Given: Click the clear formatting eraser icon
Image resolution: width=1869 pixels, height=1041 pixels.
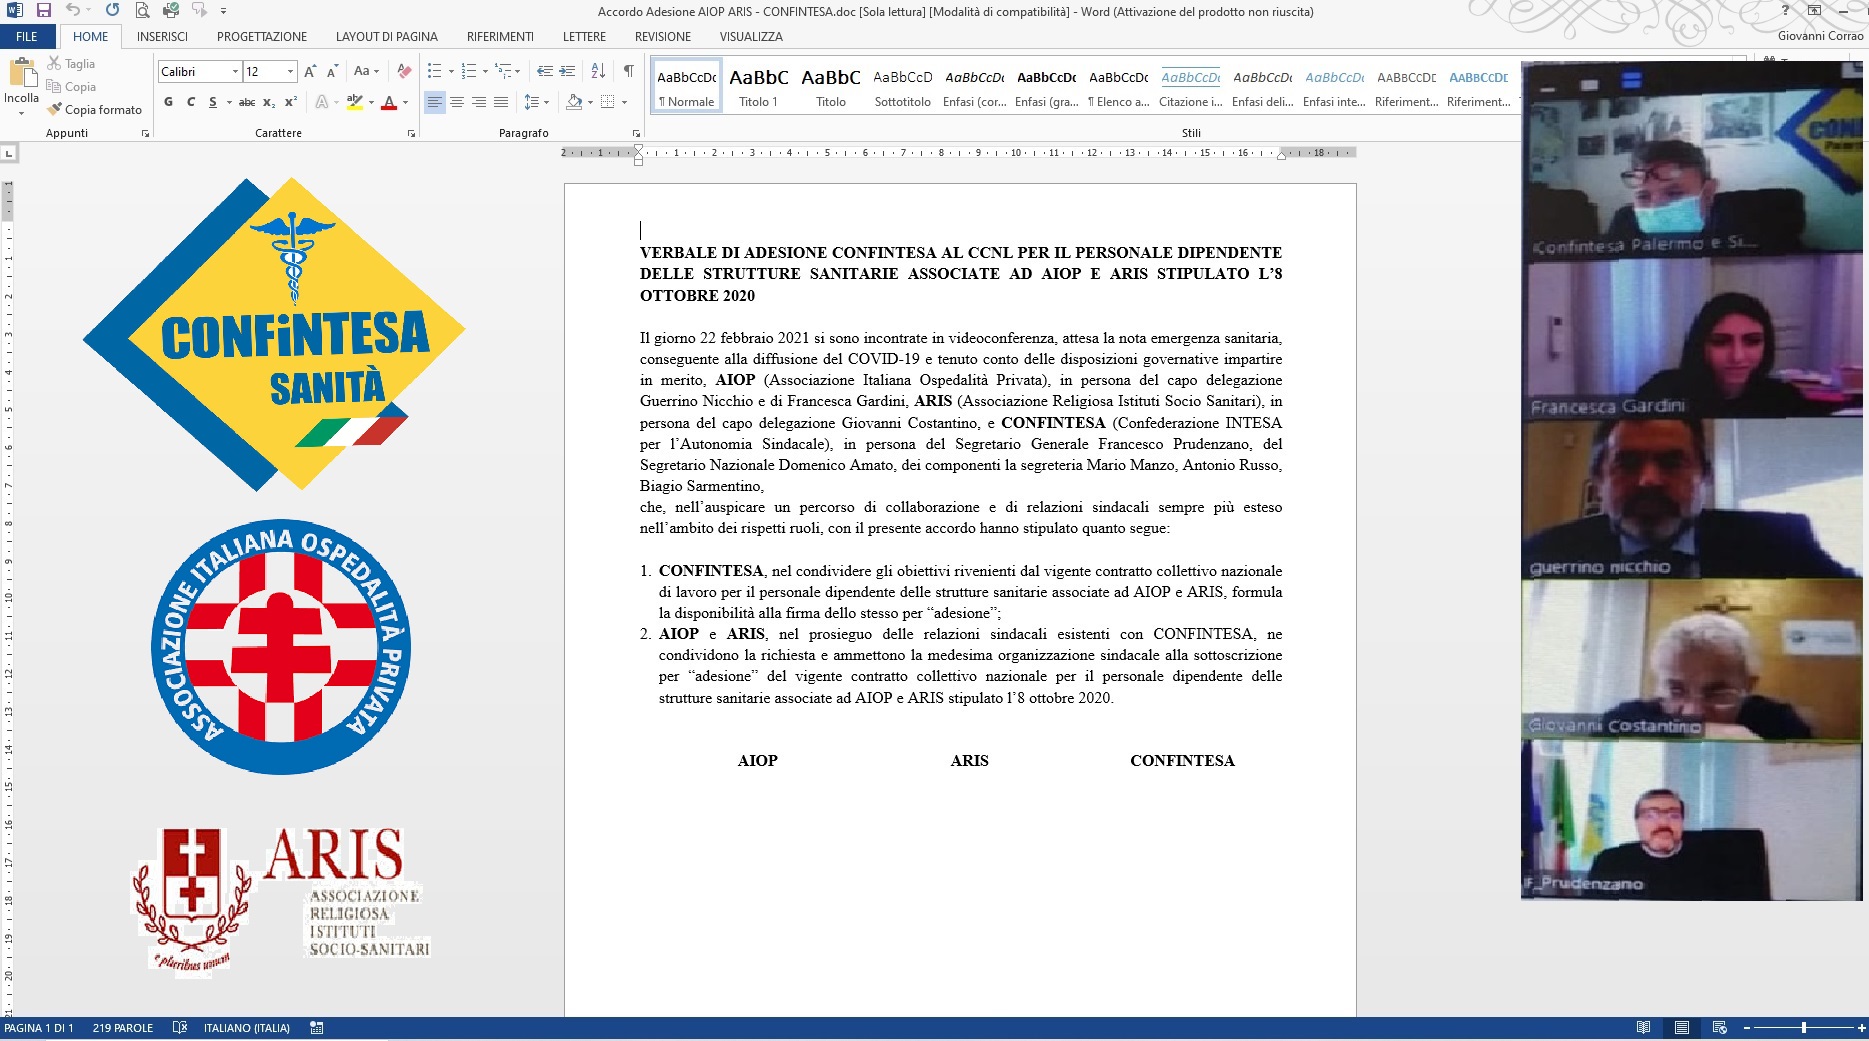Looking at the screenshot, I should 404,71.
